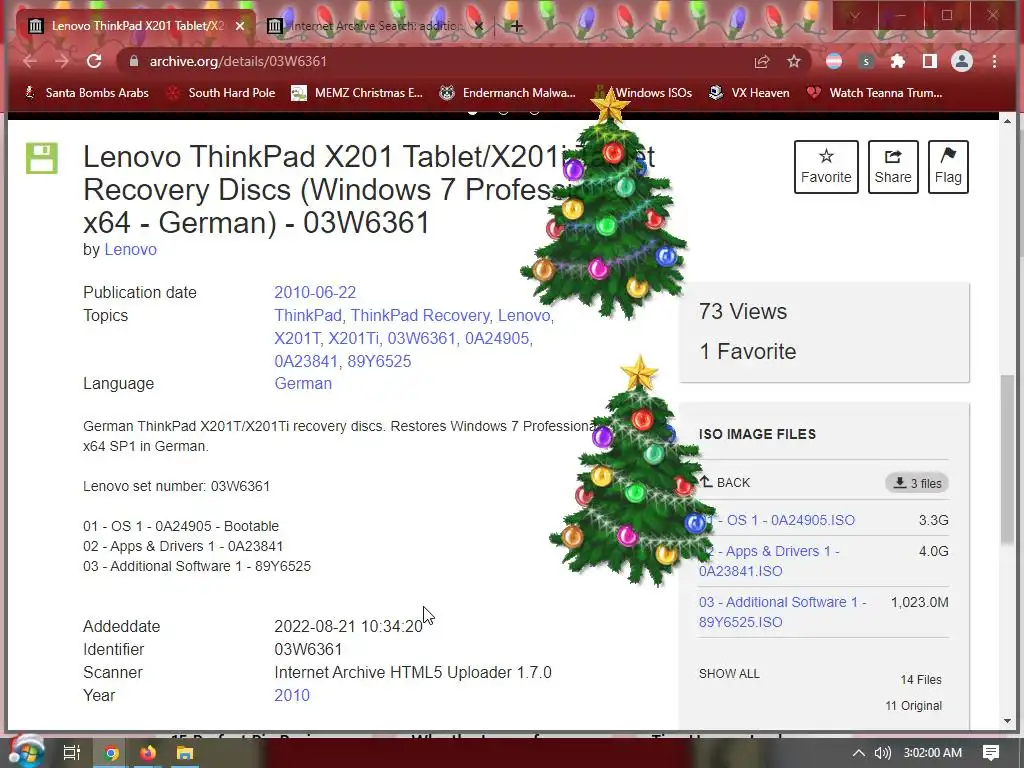Image resolution: width=1024 pixels, height=768 pixels.
Task: Flag this item with the Flag button
Action: (x=948, y=167)
